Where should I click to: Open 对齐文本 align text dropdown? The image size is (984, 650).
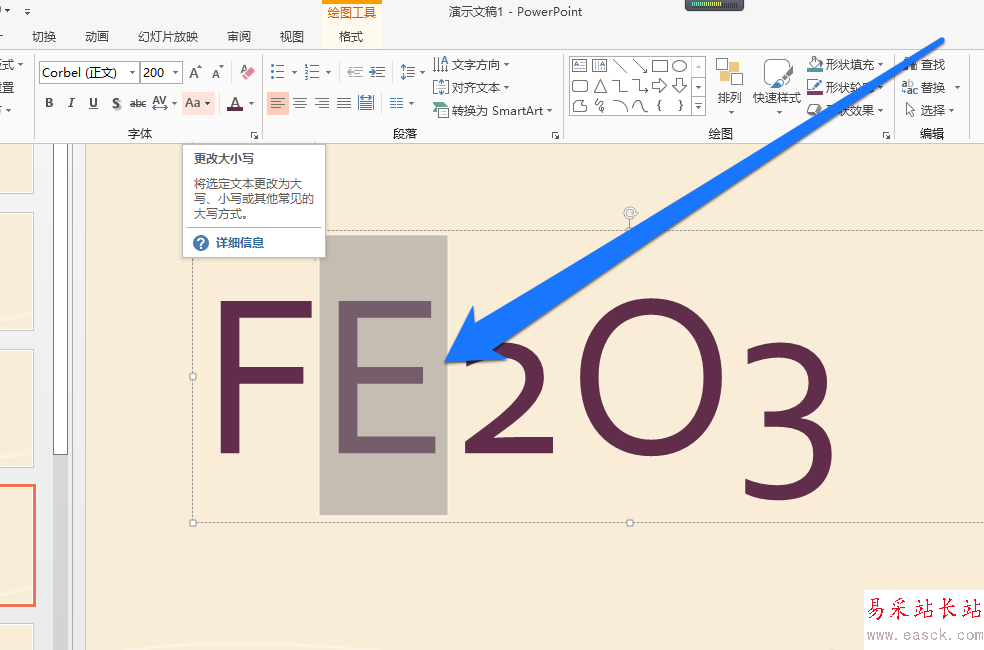[x=471, y=88]
